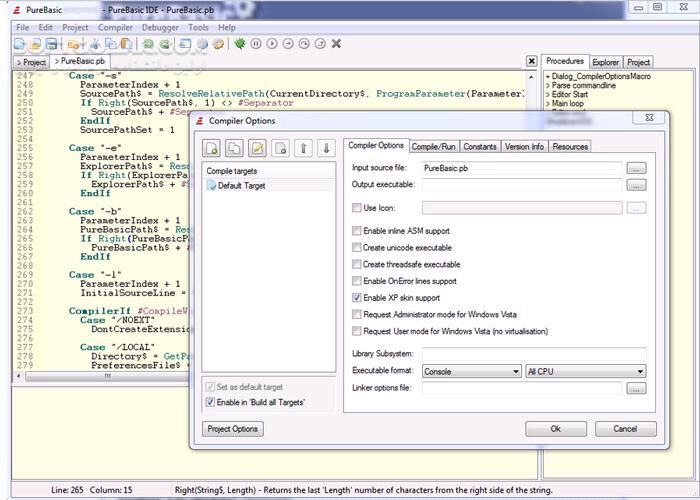Add a new compile target
This screenshot has height=500, width=700.
(212, 149)
